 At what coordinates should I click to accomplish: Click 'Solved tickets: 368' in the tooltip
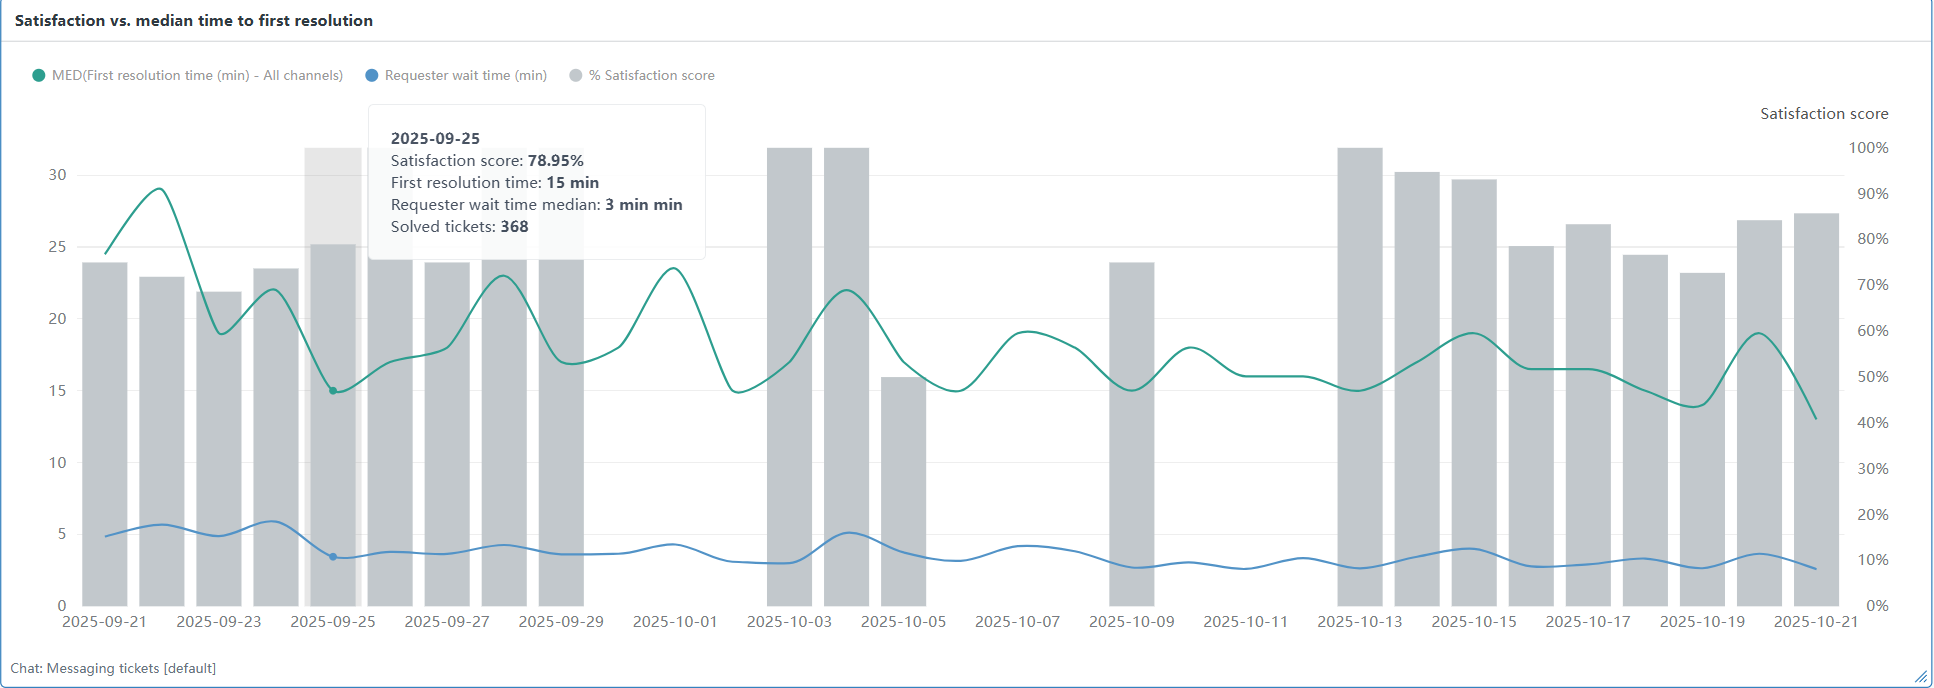[459, 227]
